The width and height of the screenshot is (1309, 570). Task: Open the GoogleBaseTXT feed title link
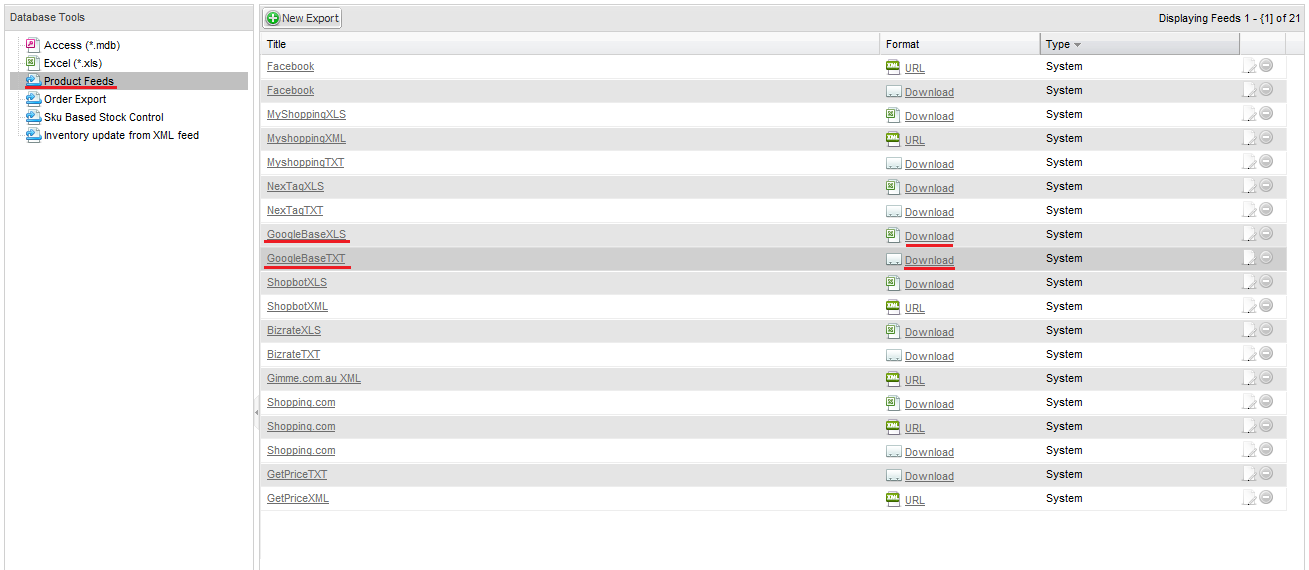tap(306, 258)
